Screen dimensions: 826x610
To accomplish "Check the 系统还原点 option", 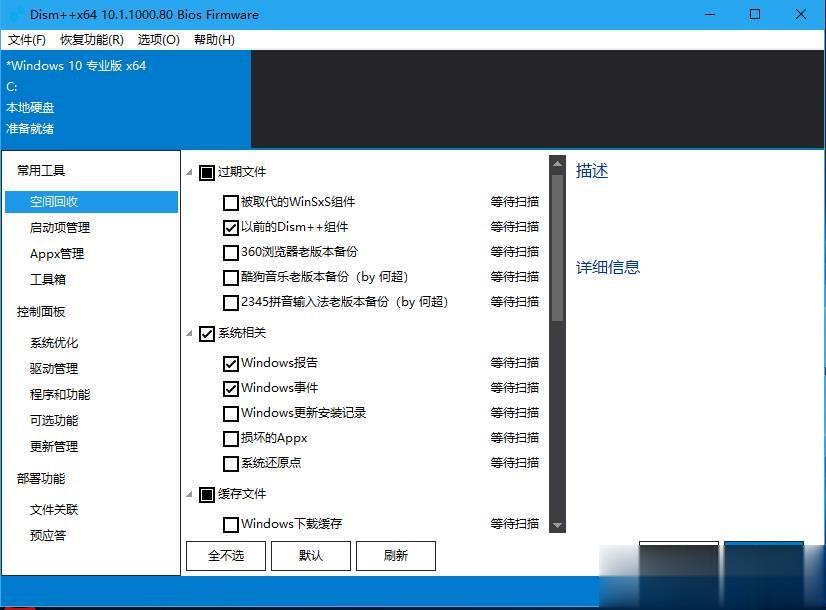I will coord(231,463).
